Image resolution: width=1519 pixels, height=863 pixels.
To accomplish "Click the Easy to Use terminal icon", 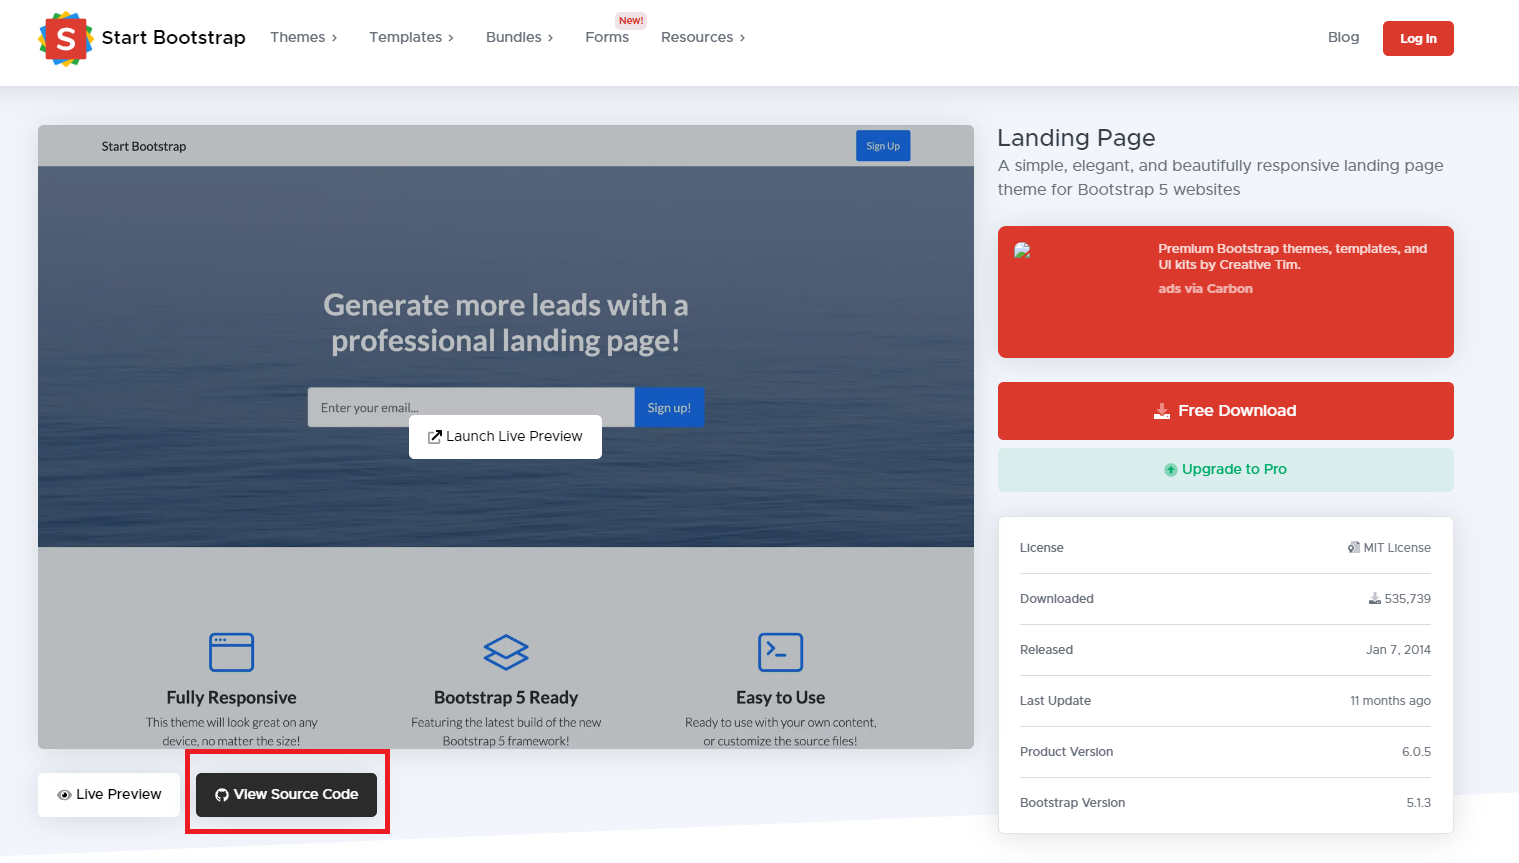I will [x=781, y=652].
